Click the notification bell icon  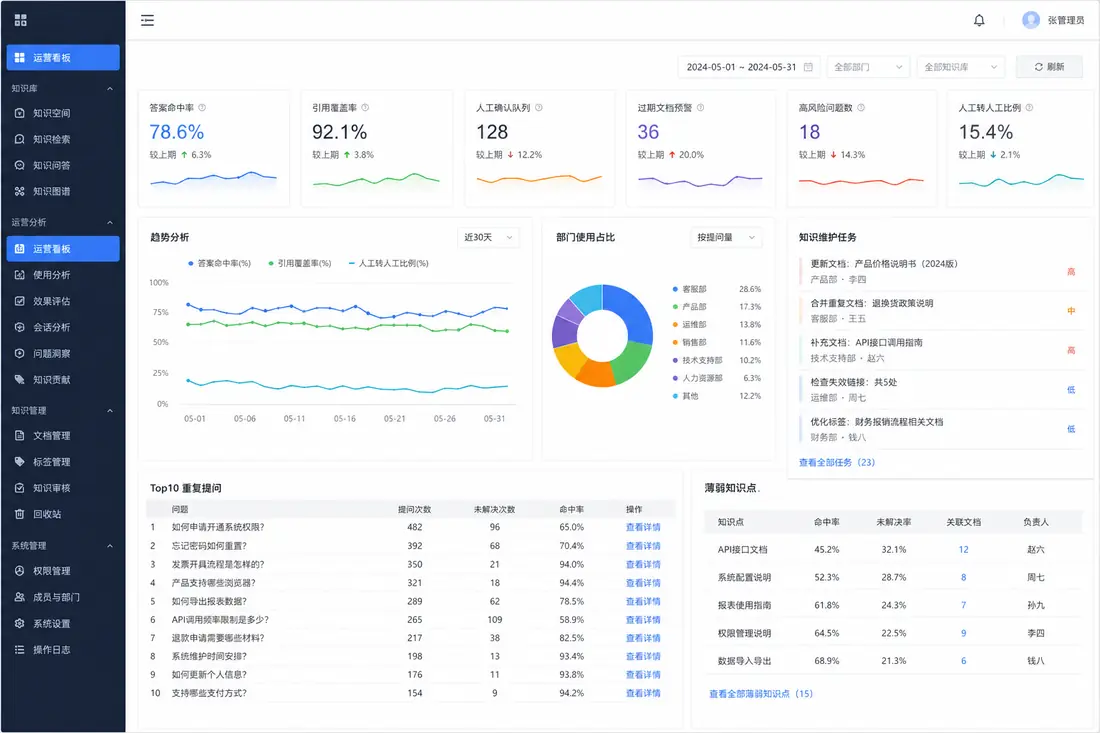coord(979,20)
